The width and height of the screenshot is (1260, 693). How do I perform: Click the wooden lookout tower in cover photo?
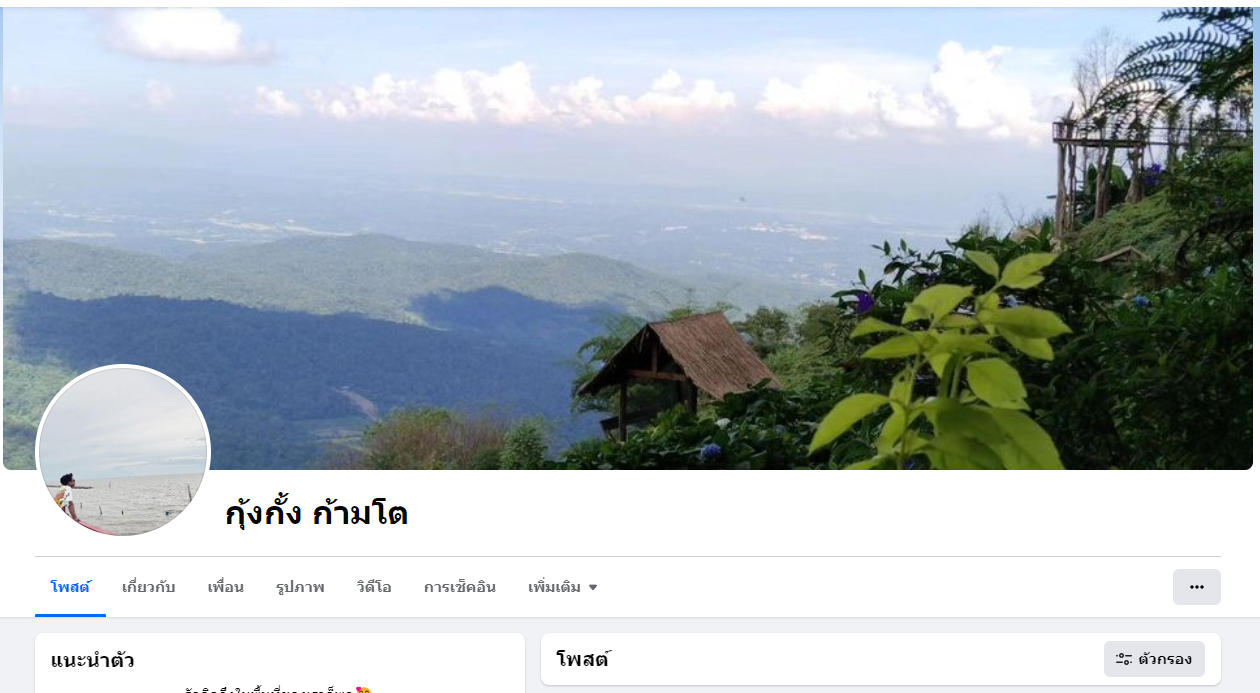1098,175
